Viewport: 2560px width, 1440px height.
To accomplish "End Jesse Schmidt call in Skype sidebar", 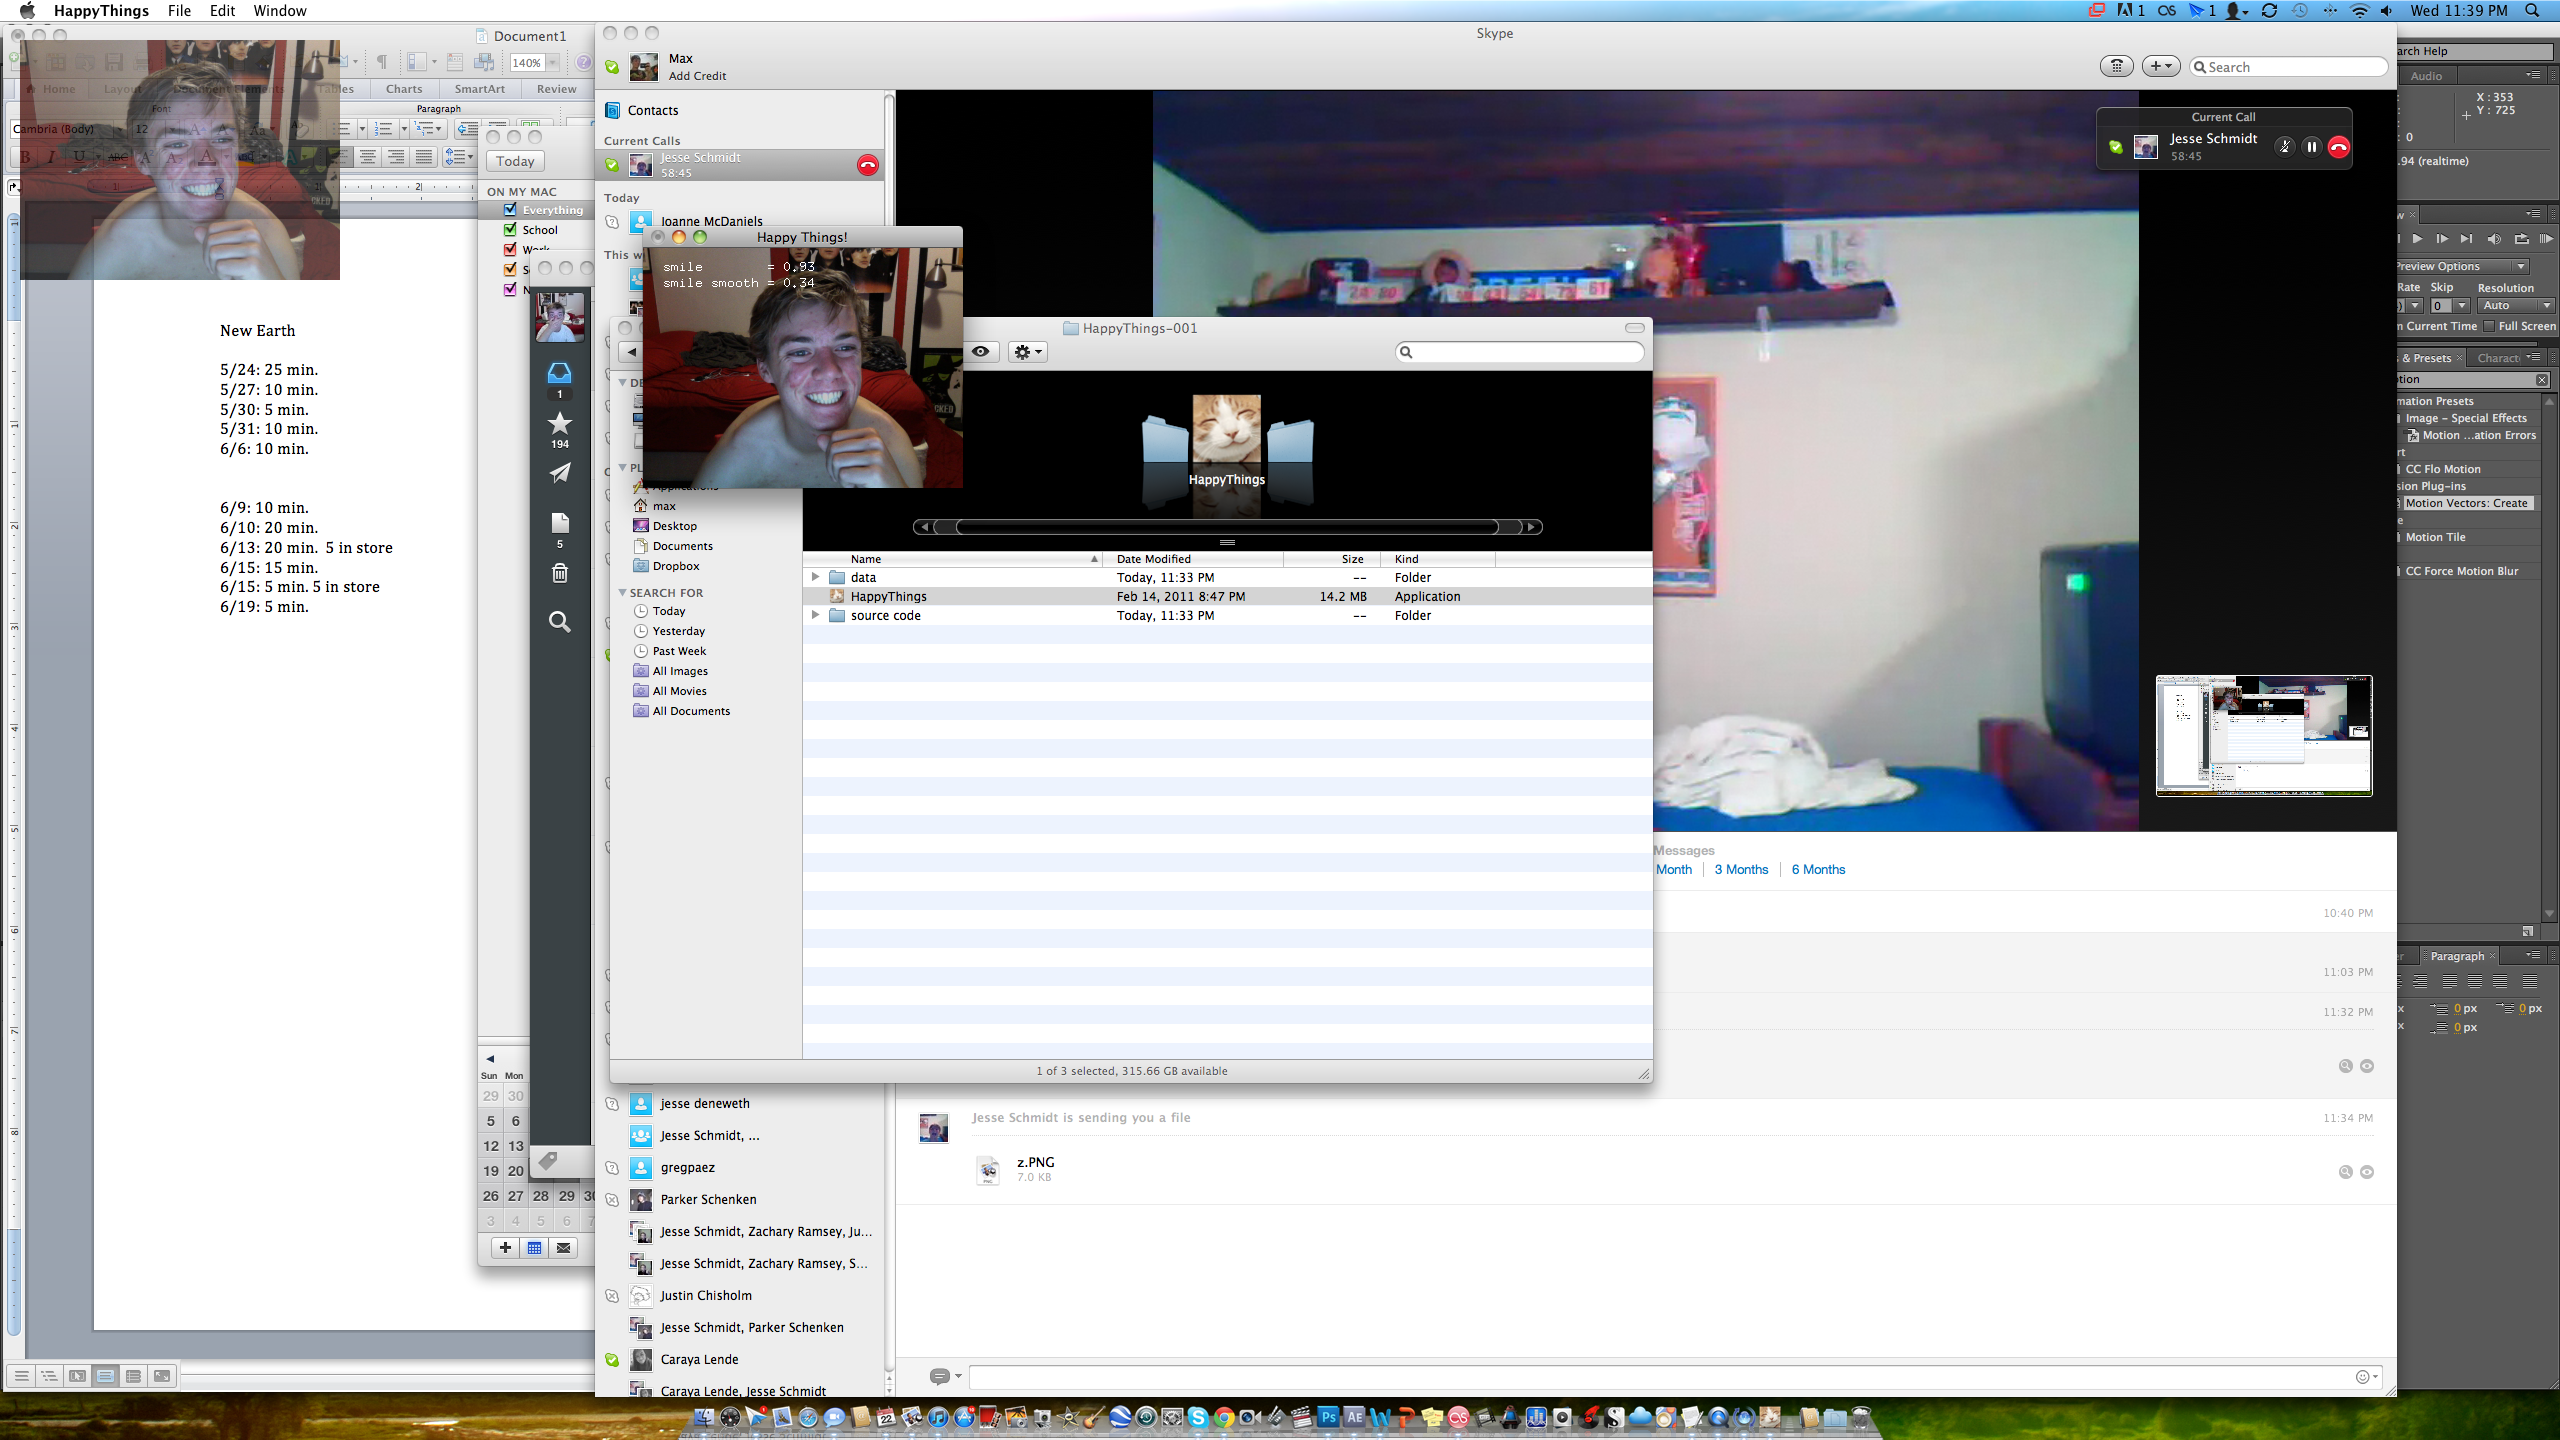I will pos(867,165).
